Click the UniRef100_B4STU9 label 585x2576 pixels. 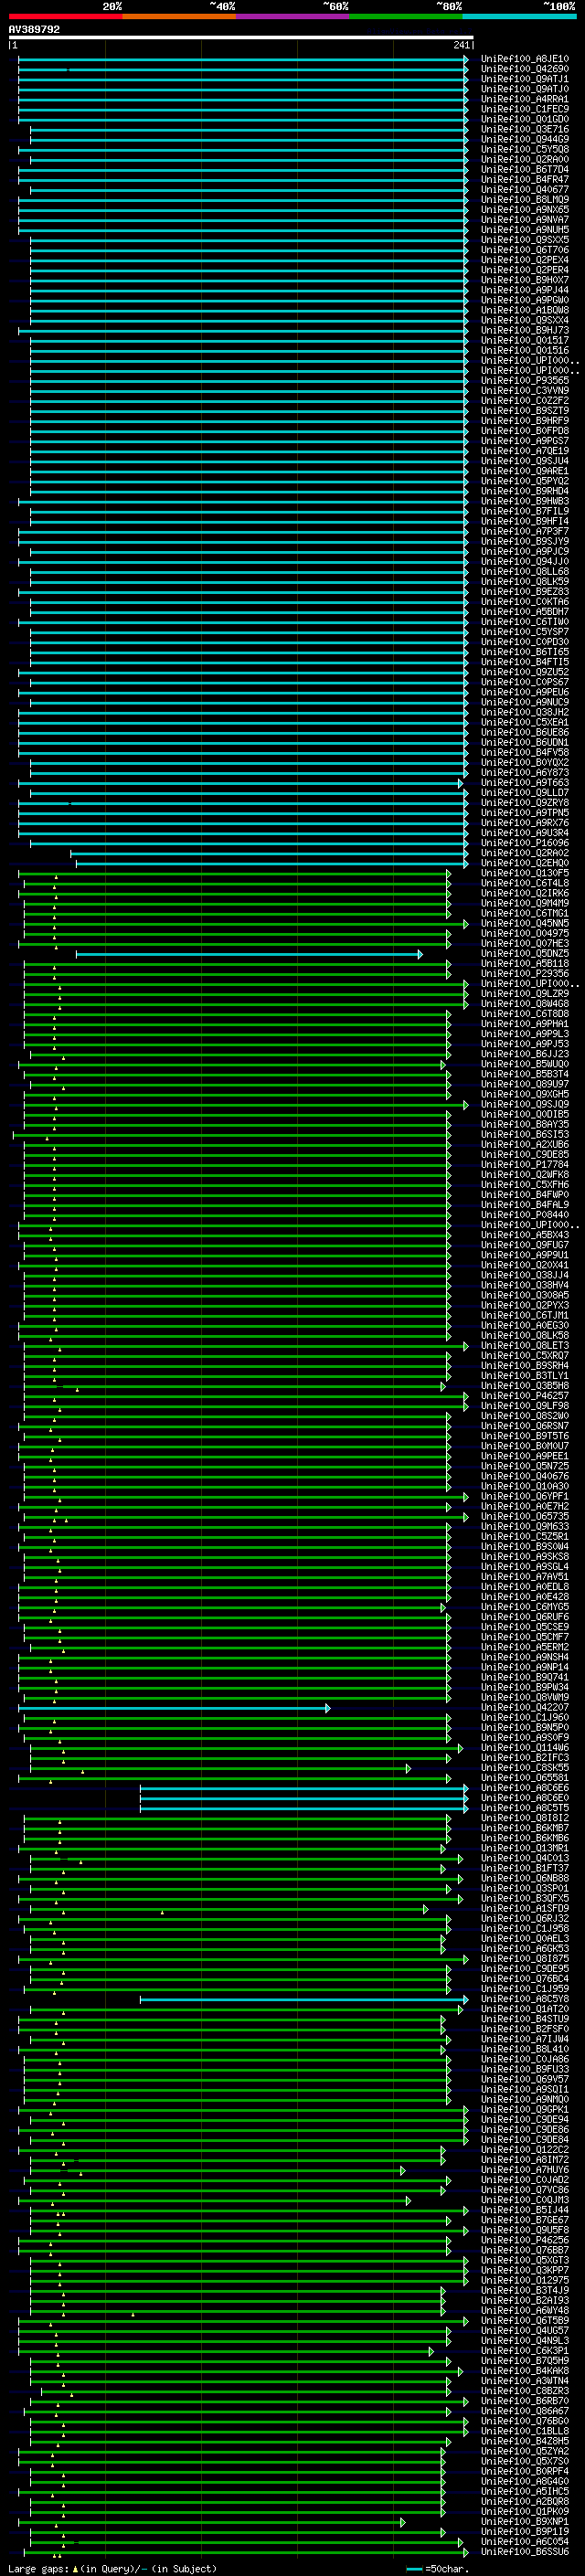point(525,2019)
